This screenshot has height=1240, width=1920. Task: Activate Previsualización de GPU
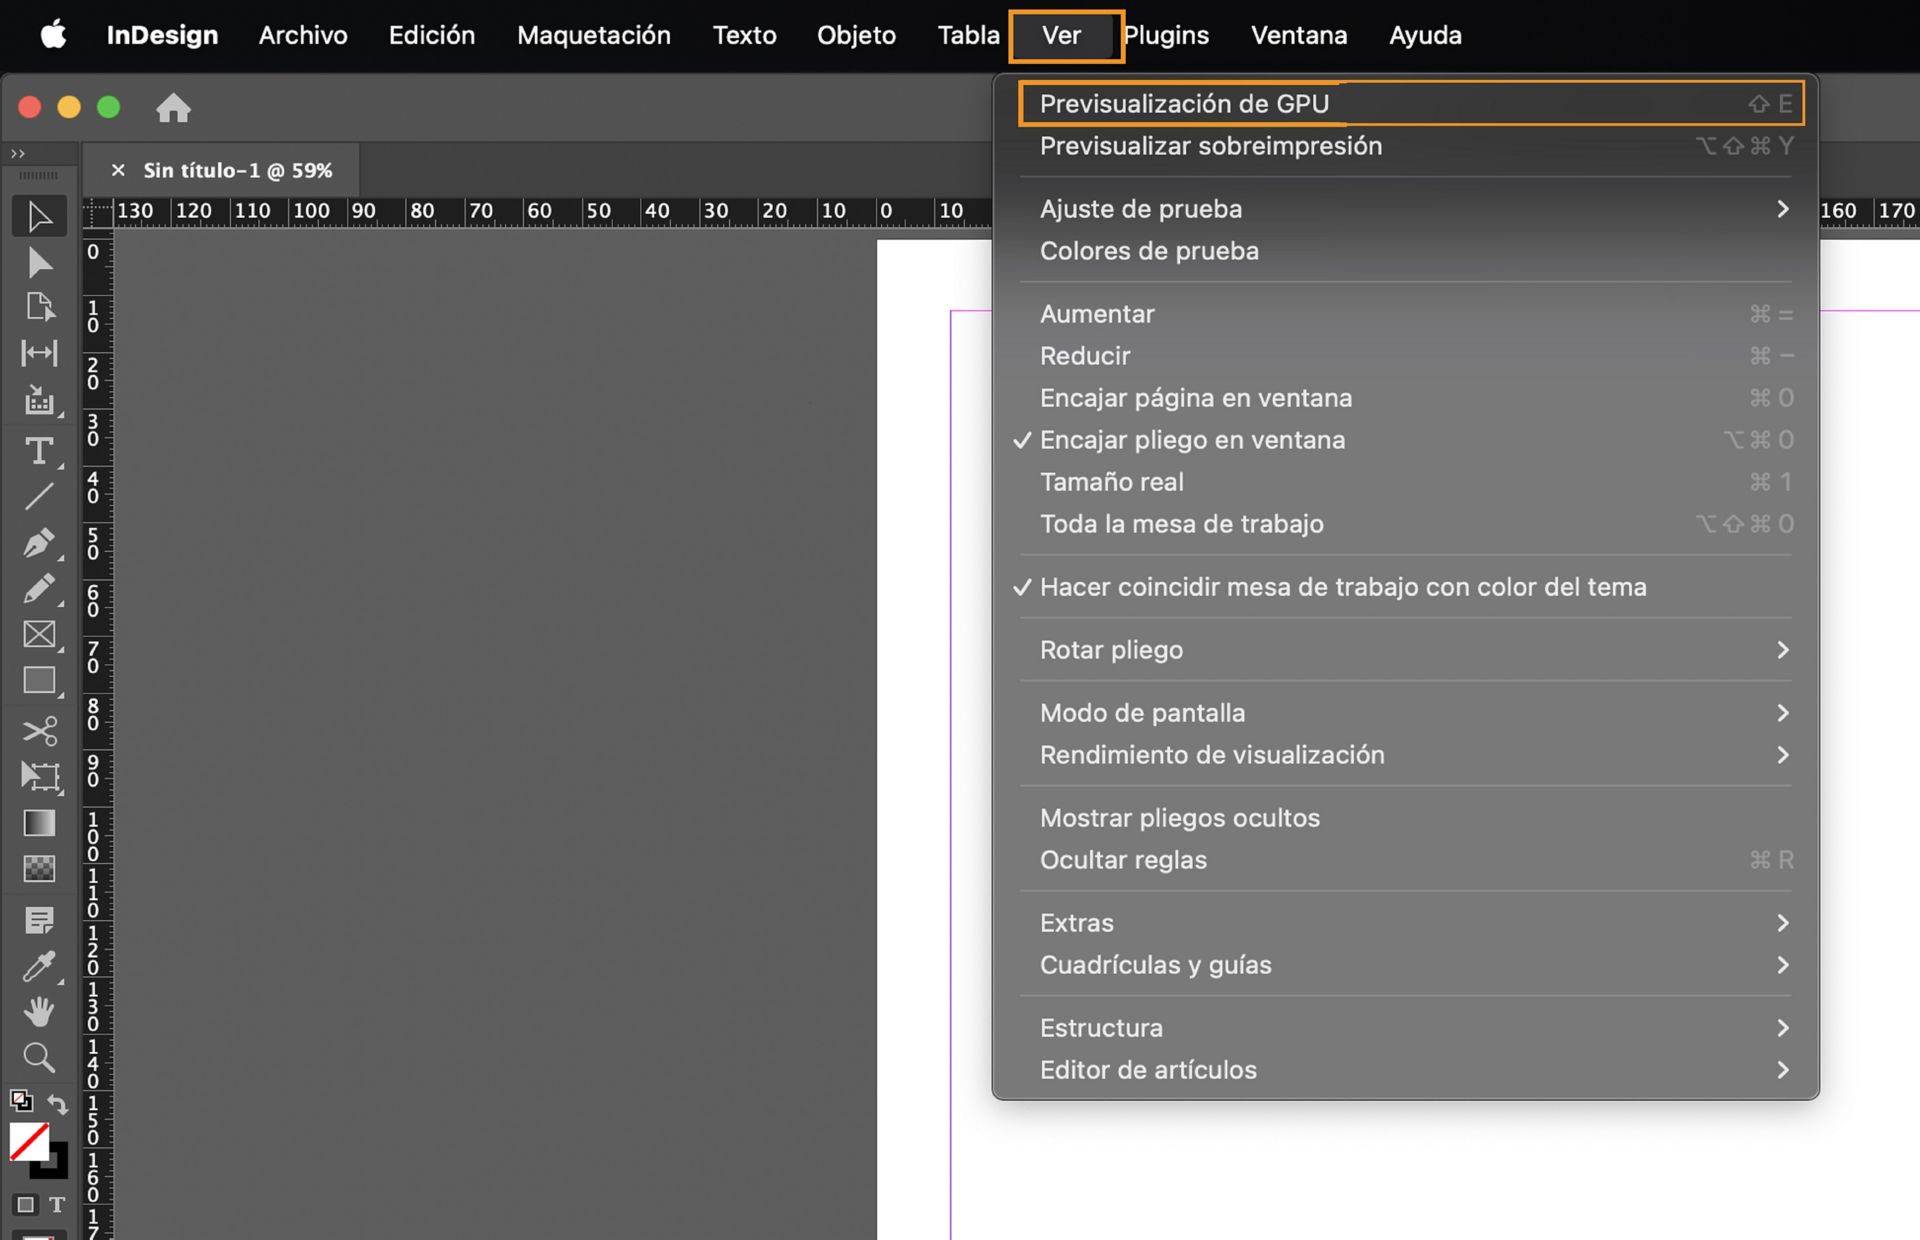point(1184,103)
